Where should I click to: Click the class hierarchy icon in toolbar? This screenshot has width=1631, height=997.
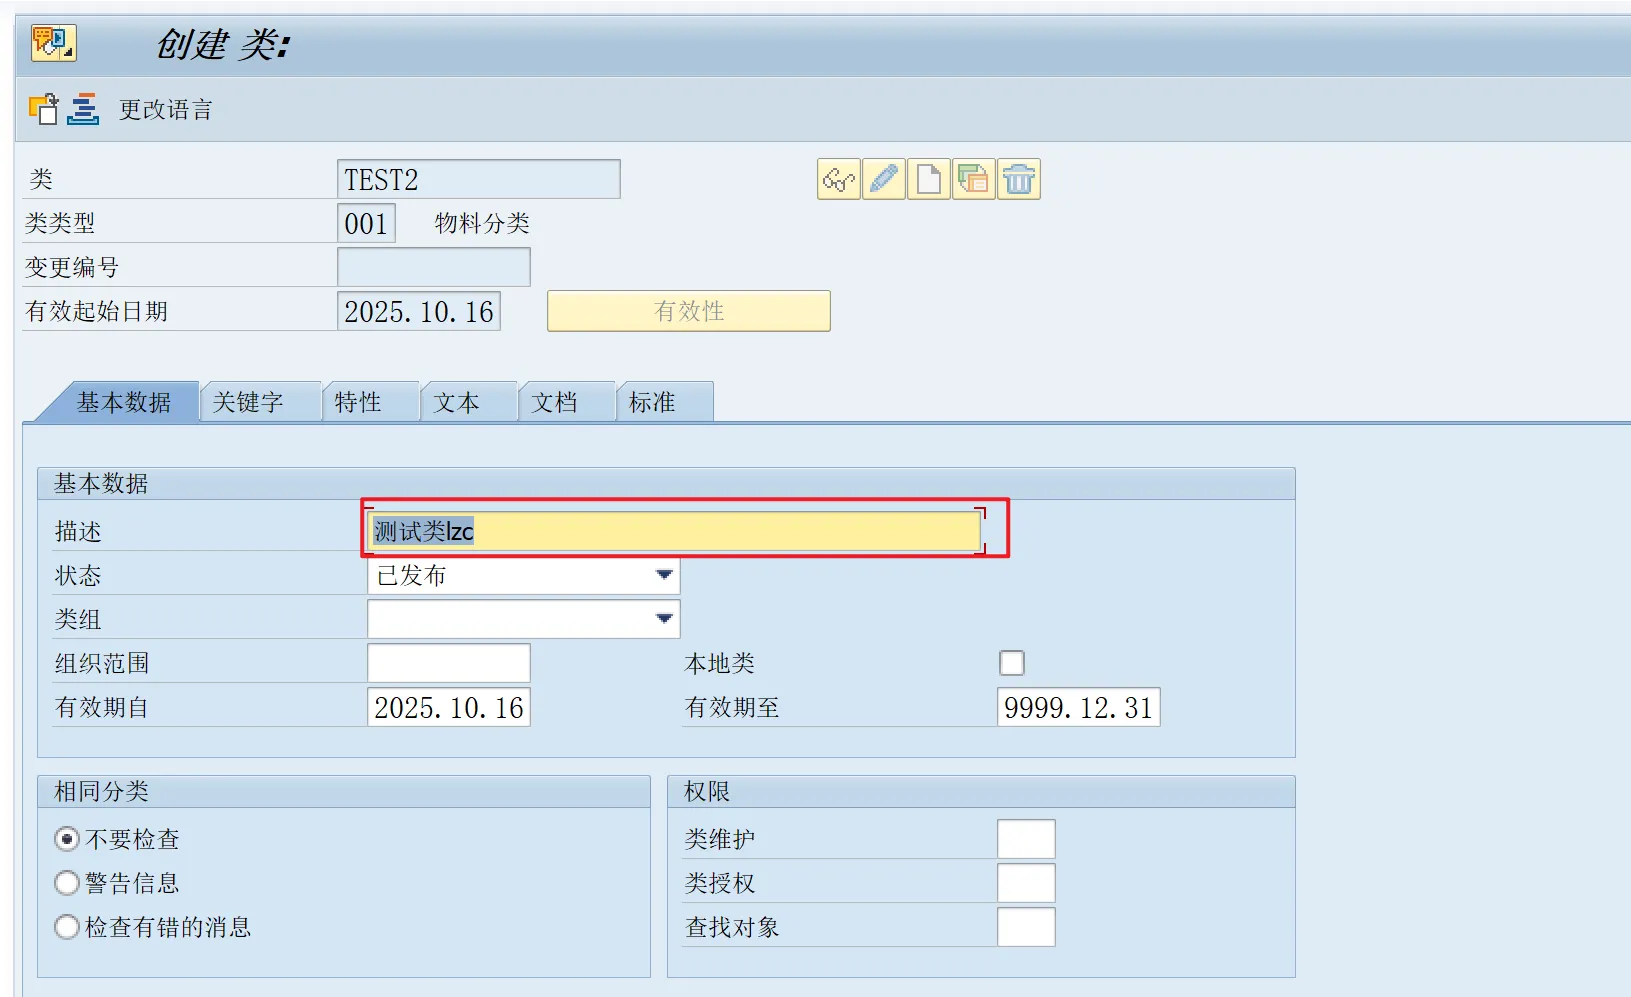point(83,109)
